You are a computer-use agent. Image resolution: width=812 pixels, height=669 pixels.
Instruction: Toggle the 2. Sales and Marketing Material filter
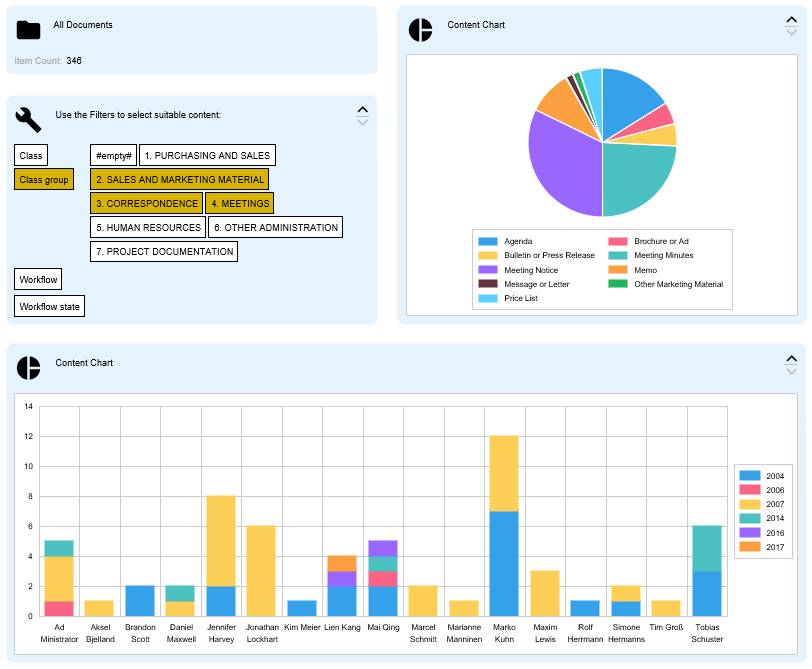click(x=180, y=180)
